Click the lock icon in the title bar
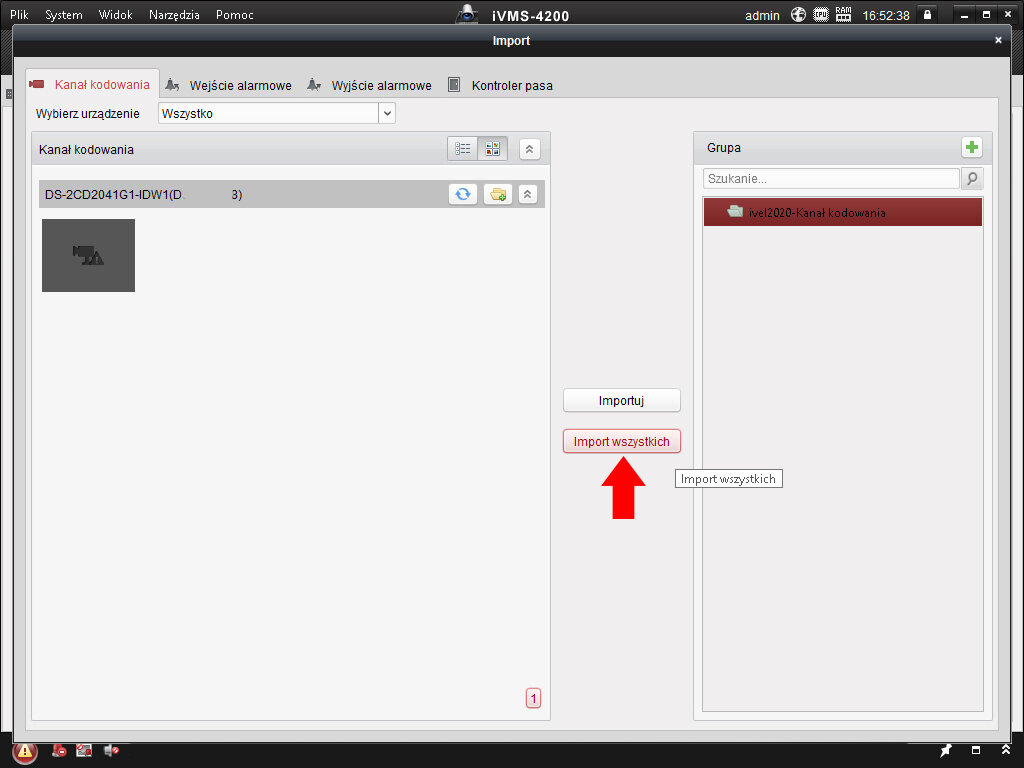 pos(927,15)
